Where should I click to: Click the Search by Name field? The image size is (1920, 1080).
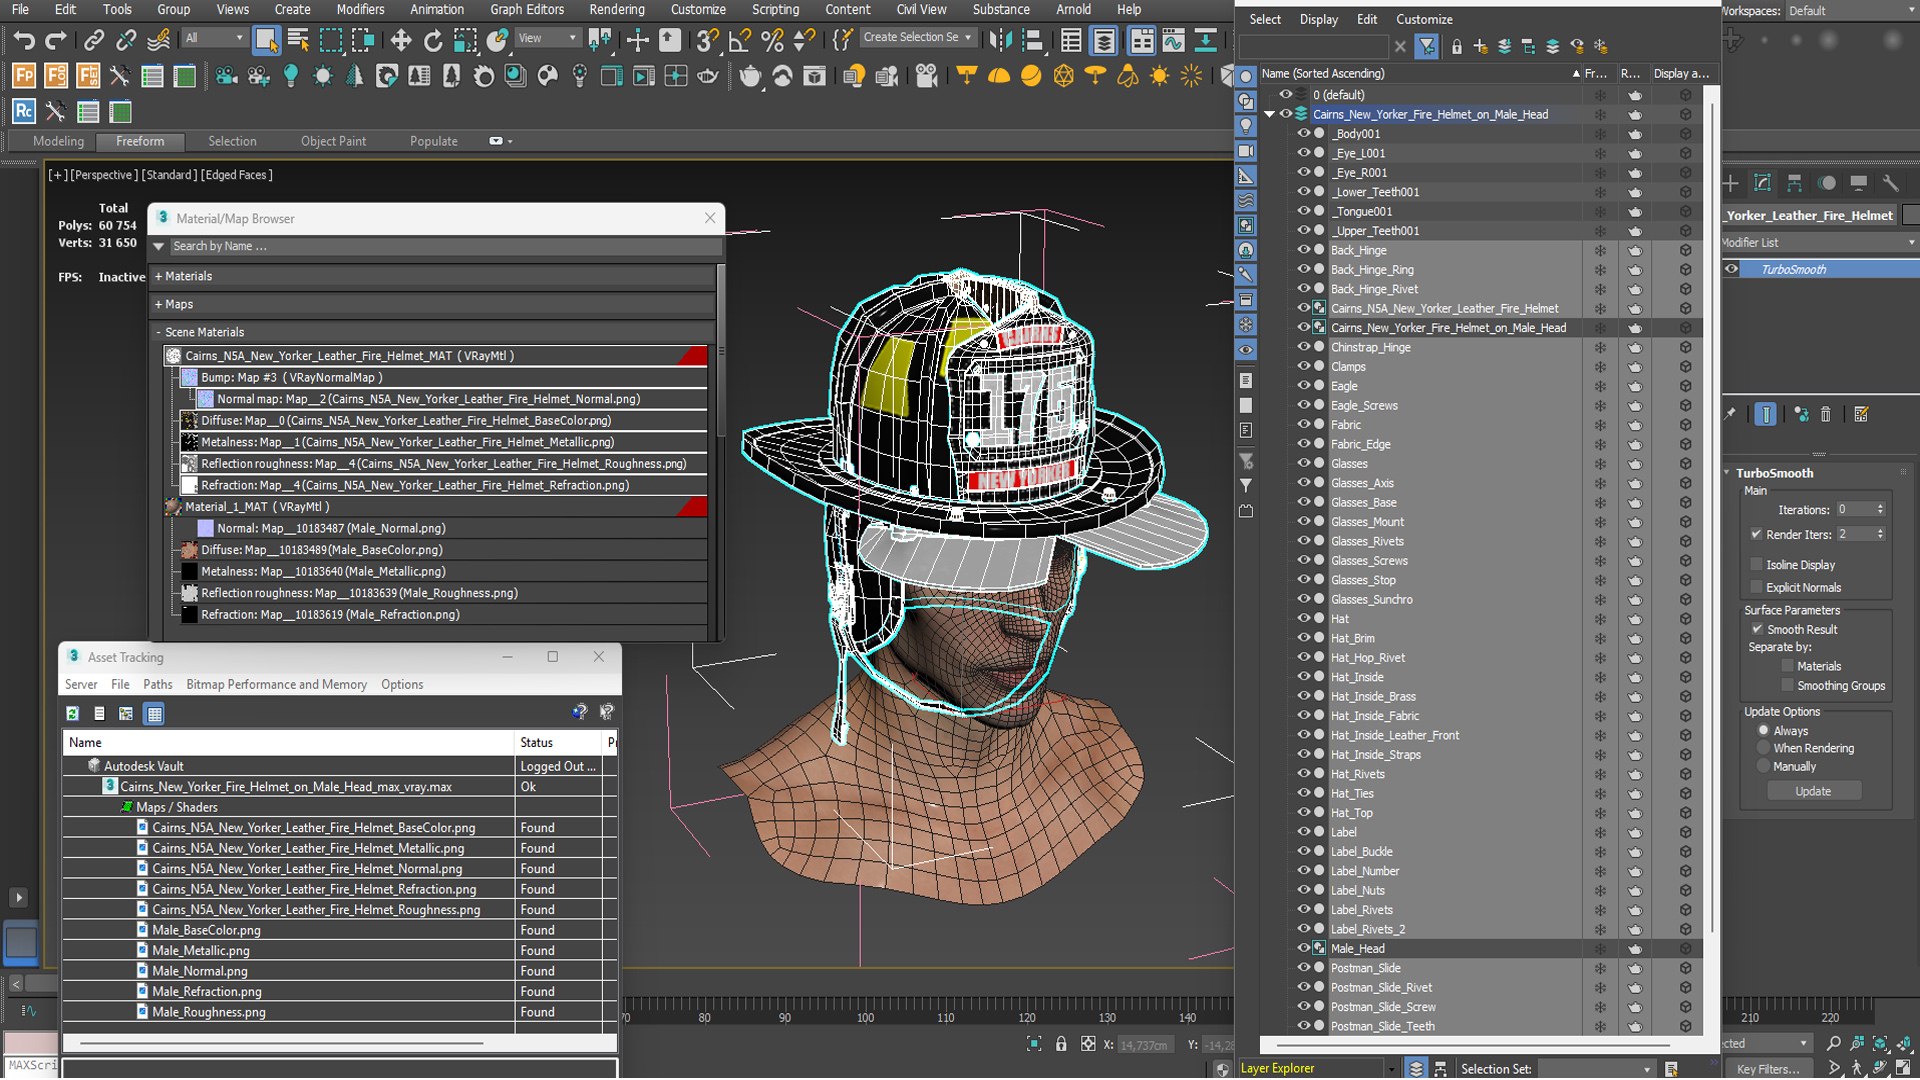click(x=445, y=246)
